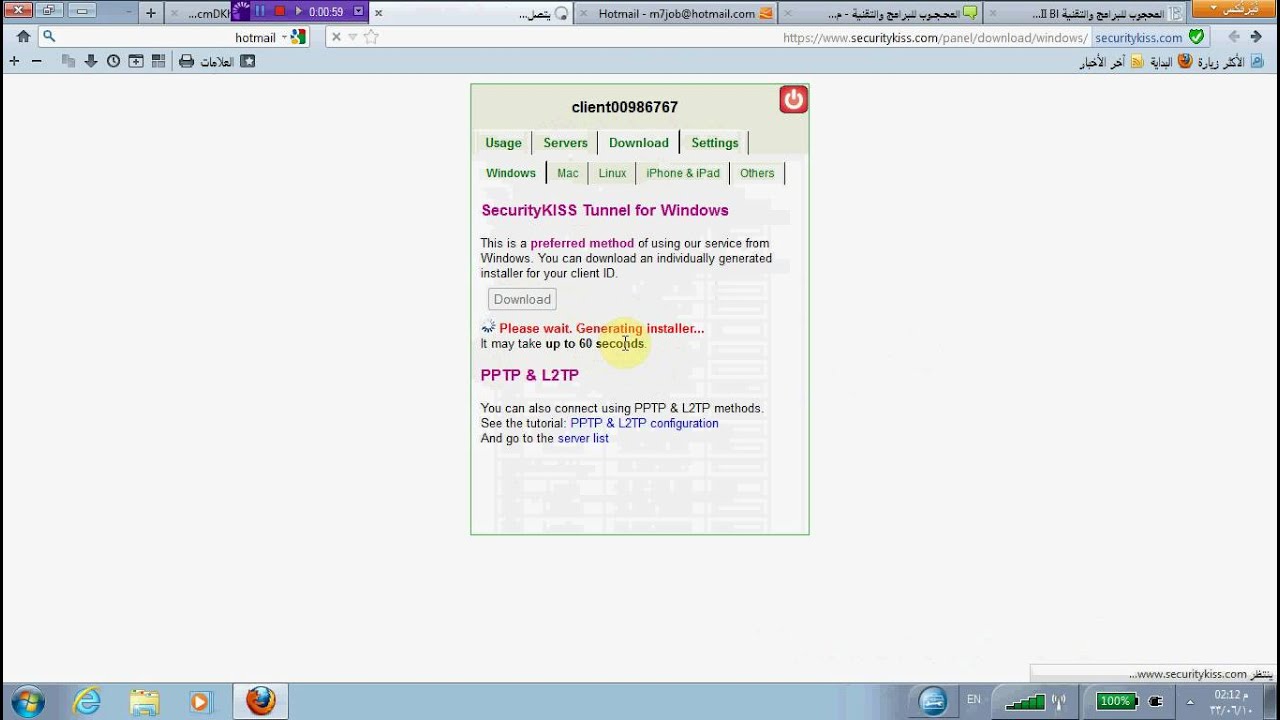1280x720 pixels.
Task: Bookmark this page with the star
Action: [371, 37]
